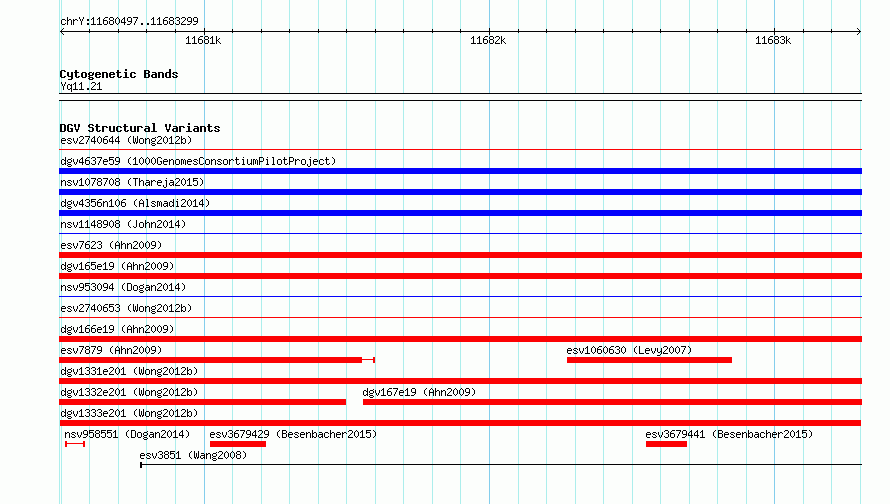Click the DGV Structural Variants track title

point(140,128)
